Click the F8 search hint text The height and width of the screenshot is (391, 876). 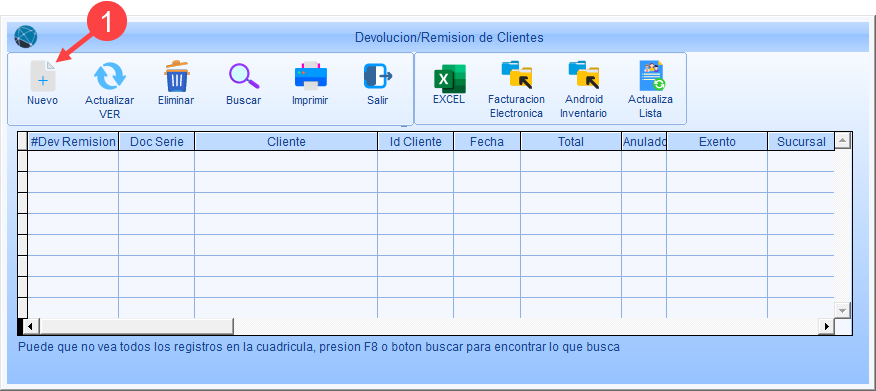(x=319, y=347)
